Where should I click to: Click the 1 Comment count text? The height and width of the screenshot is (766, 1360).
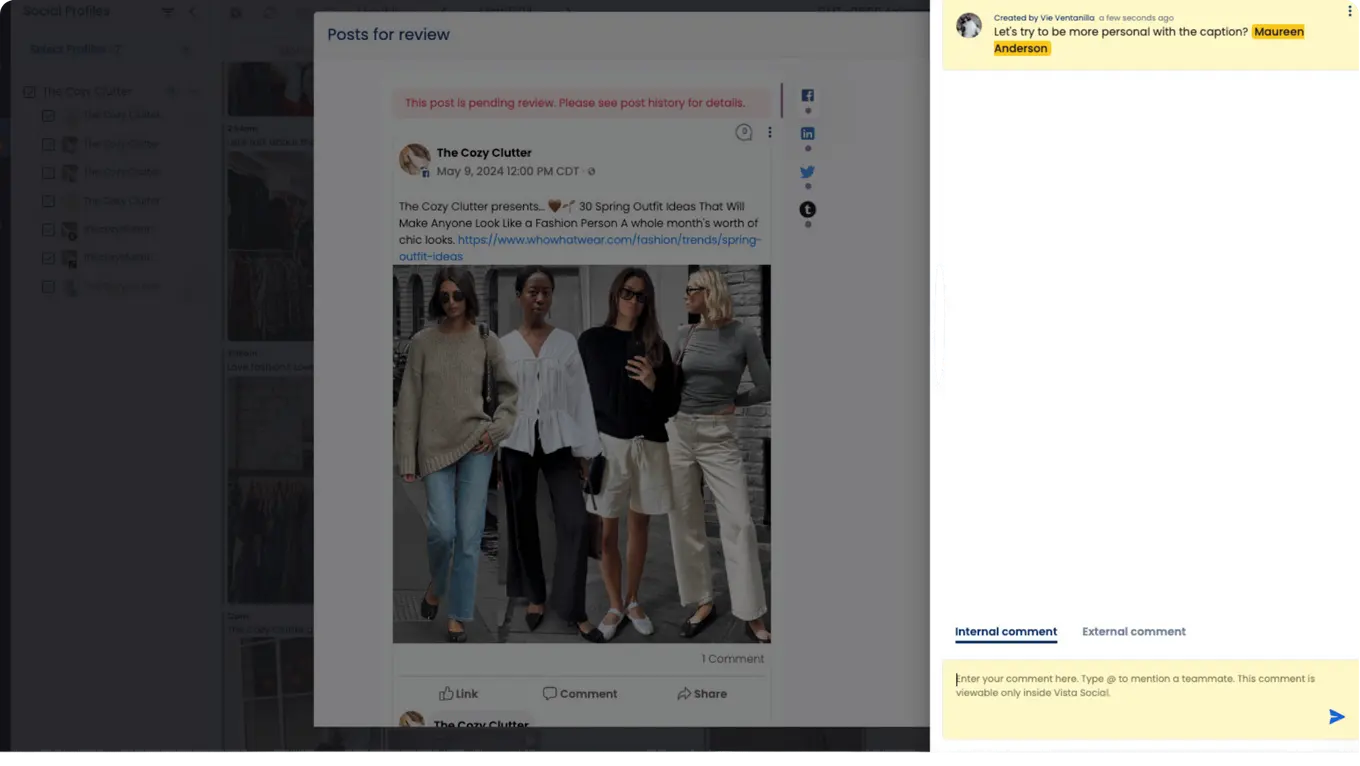tap(732, 659)
